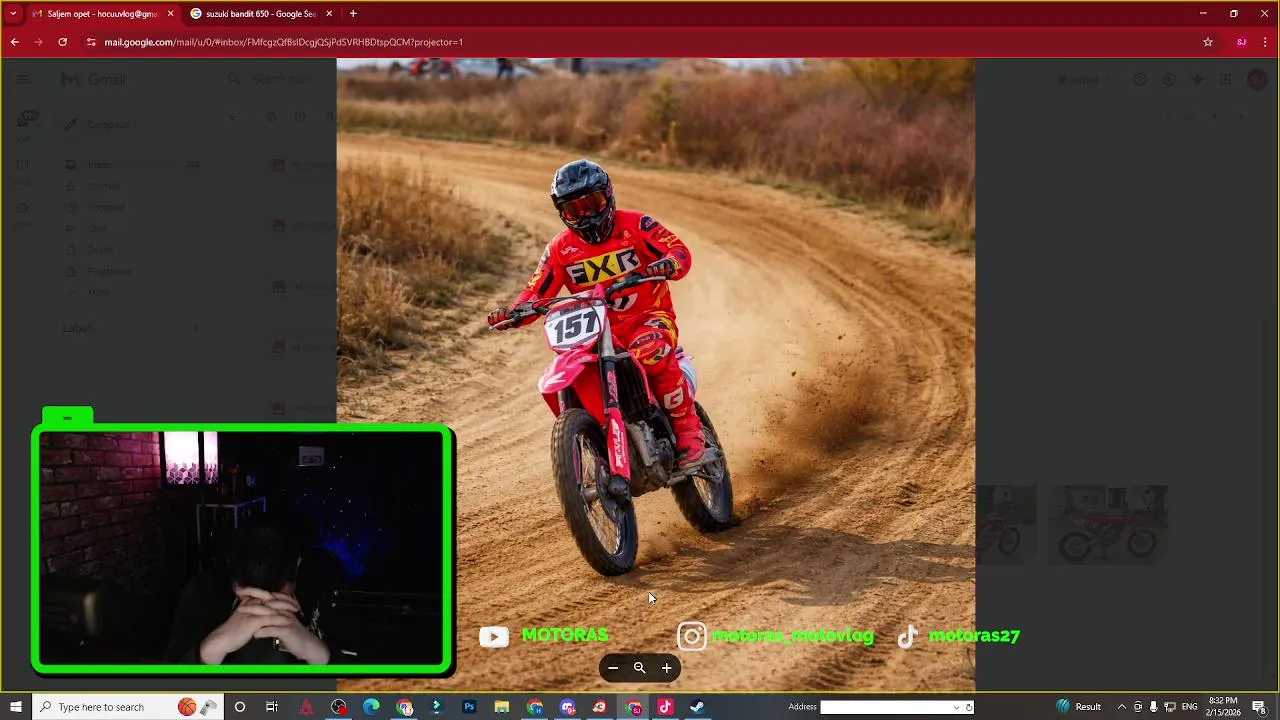Open network settings from the tray icon
1280x720 pixels.
[x=1170, y=707]
